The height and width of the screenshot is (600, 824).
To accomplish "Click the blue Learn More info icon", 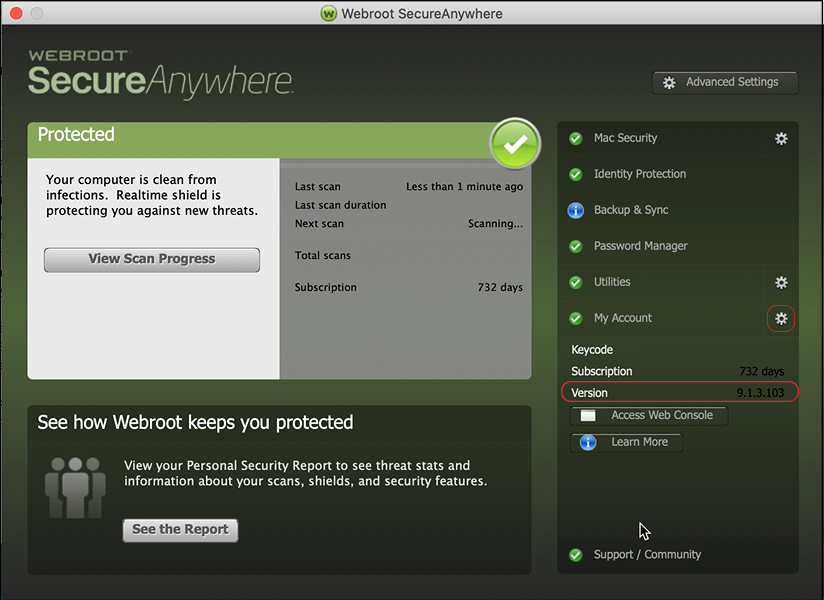I will (587, 442).
